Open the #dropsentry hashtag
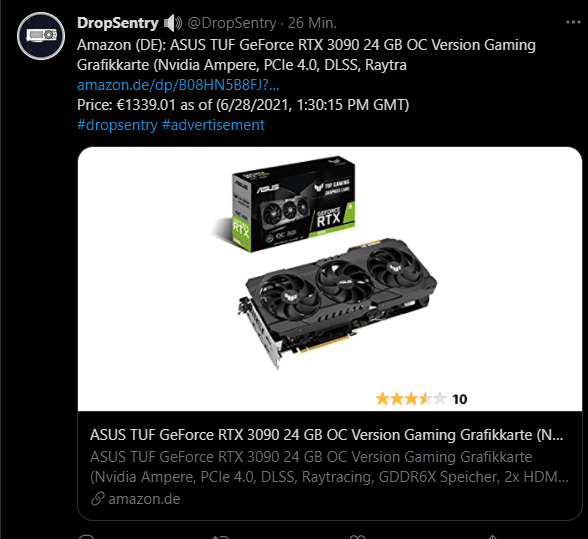 tap(117, 125)
